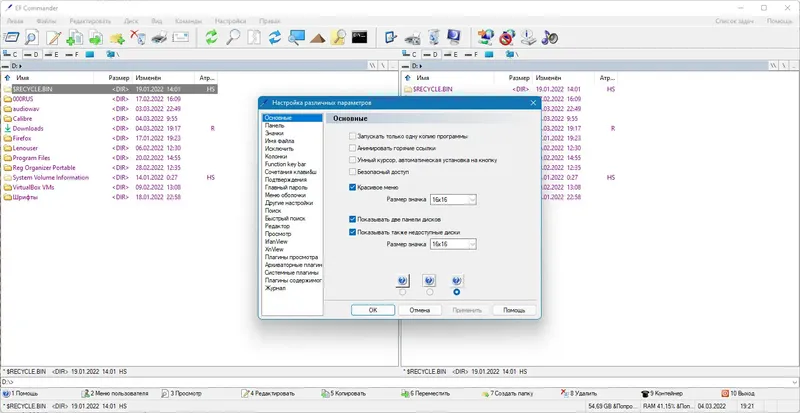Click '10 Выход' function key button
Image resolution: width=800 pixels, height=413 pixels.
point(738,394)
